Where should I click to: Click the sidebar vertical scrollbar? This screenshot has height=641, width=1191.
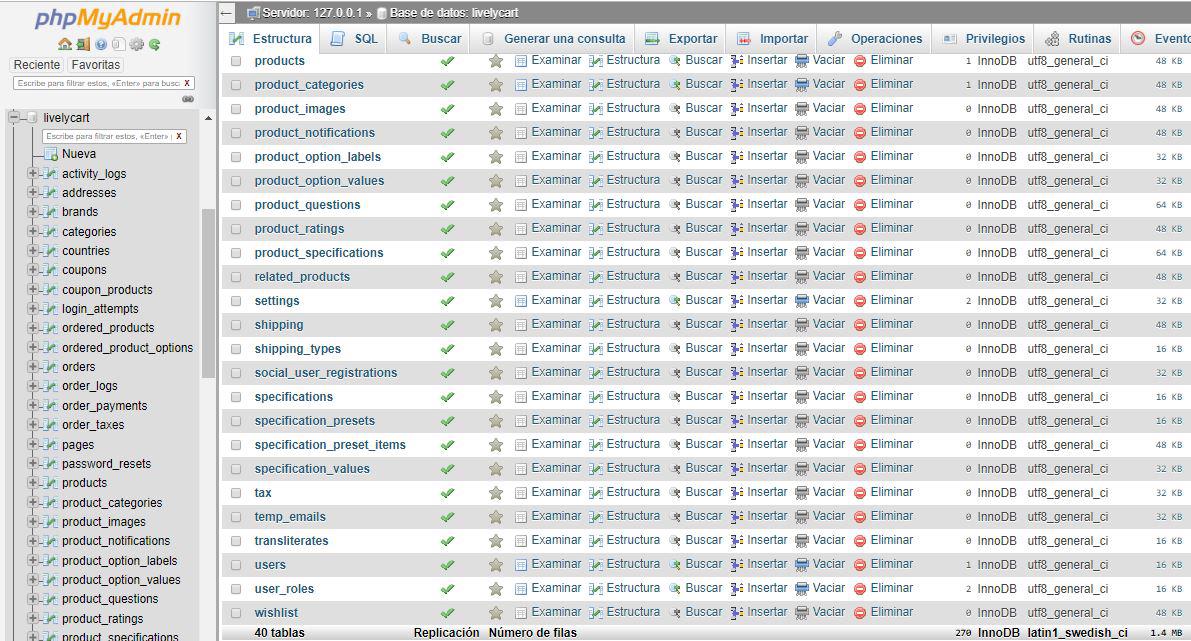(x=208, y=292)
